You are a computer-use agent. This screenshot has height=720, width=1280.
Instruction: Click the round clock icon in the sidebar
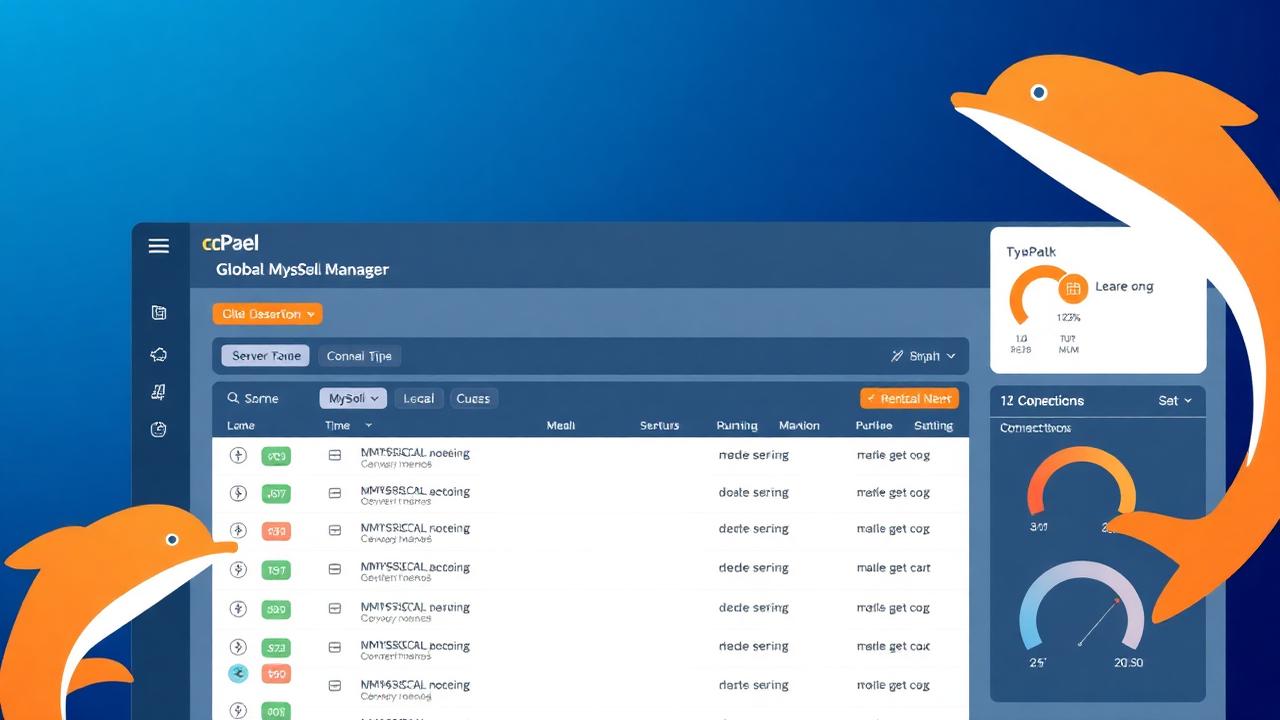tap(158, 429)
